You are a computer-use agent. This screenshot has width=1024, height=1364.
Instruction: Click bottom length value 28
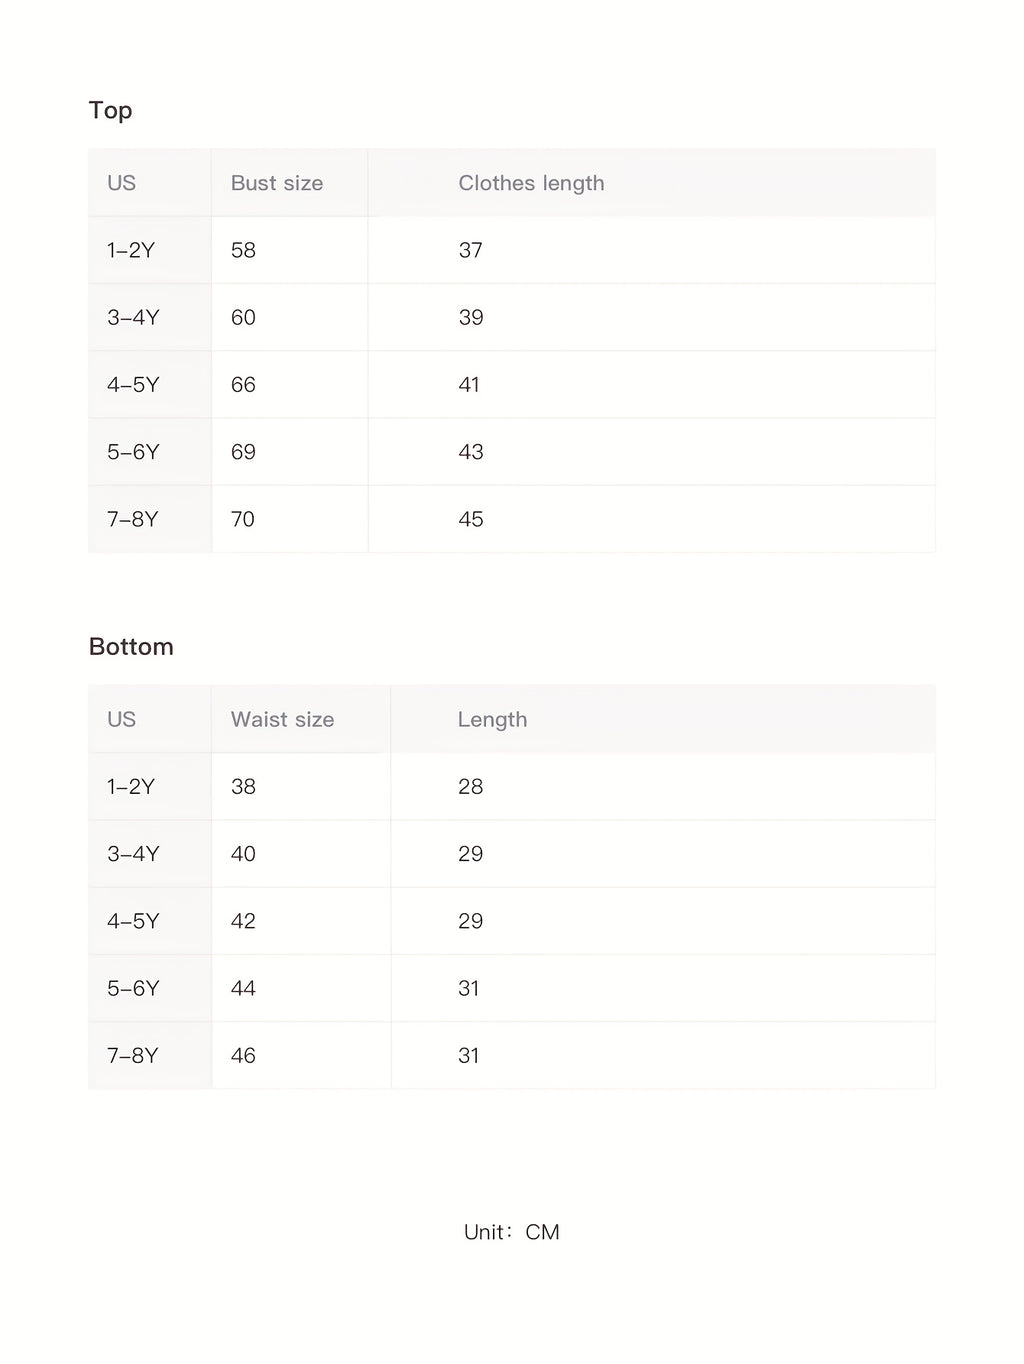point(470,787)
